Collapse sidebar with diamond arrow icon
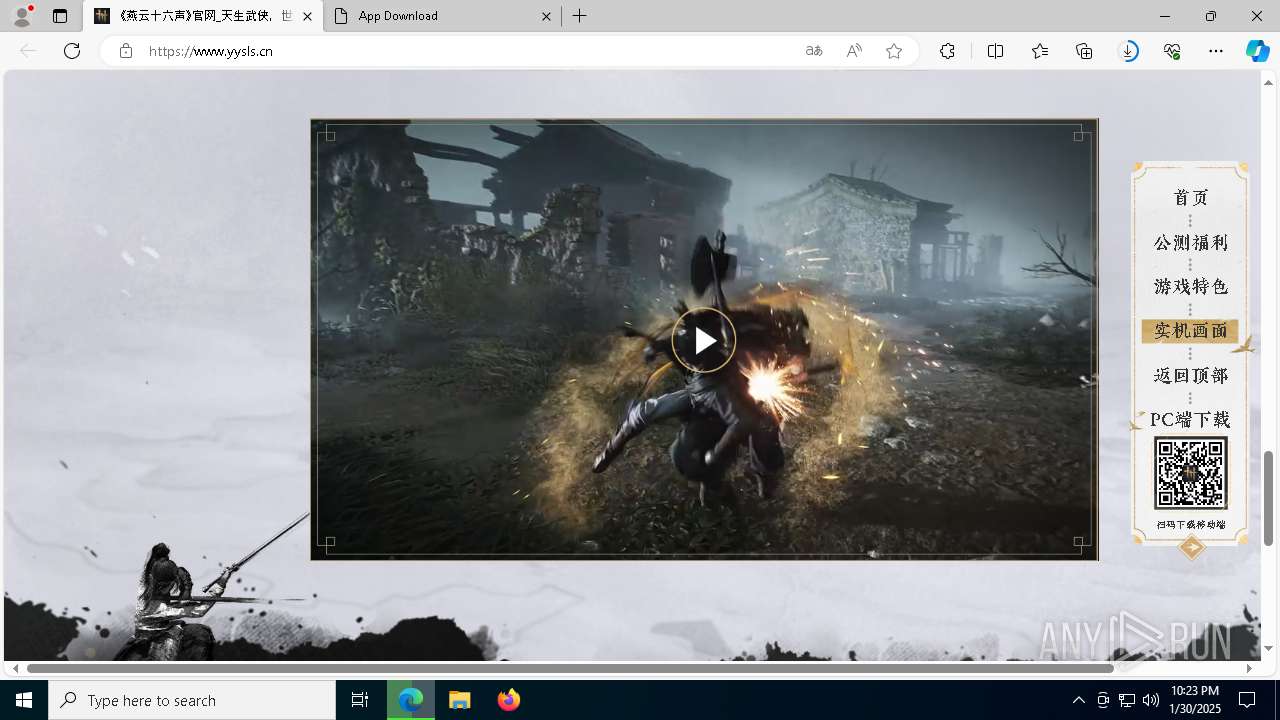Screen dimensions: 1280x720 tap(1191, 547)
